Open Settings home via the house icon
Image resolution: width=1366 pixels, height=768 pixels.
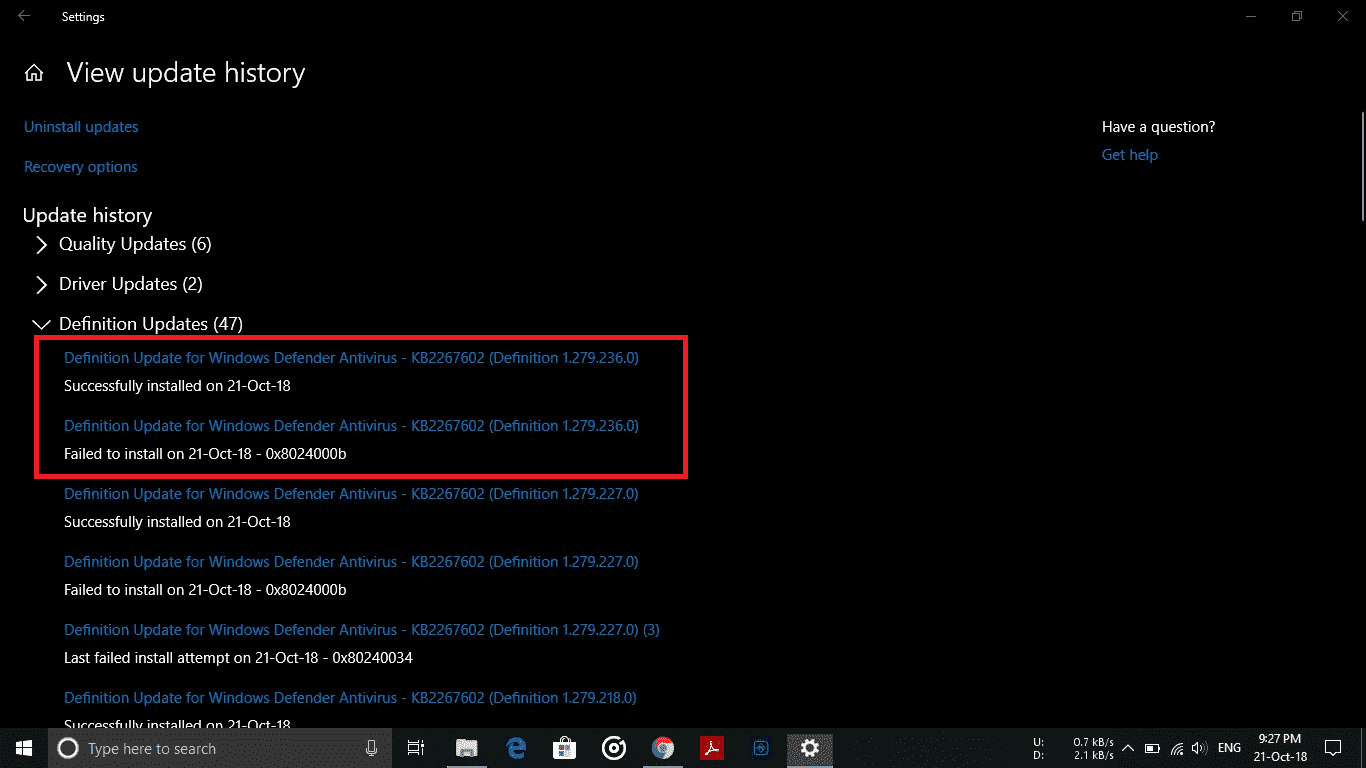click(34, 73)
